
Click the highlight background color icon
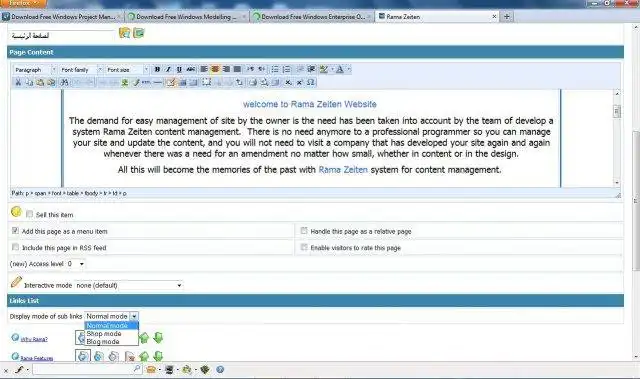coord(324,69)
